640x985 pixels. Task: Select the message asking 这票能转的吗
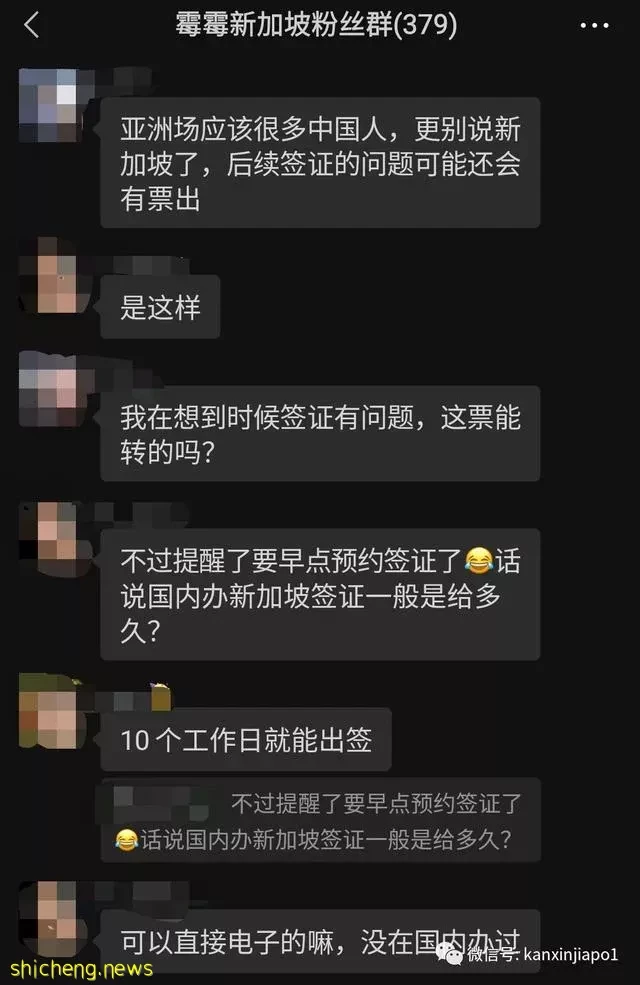click(320, 433)
